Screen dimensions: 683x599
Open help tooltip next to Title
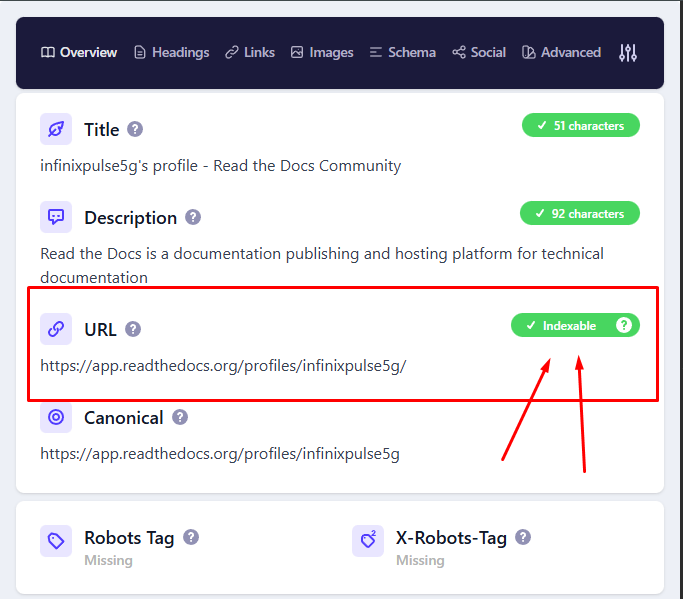pos(135,129)
